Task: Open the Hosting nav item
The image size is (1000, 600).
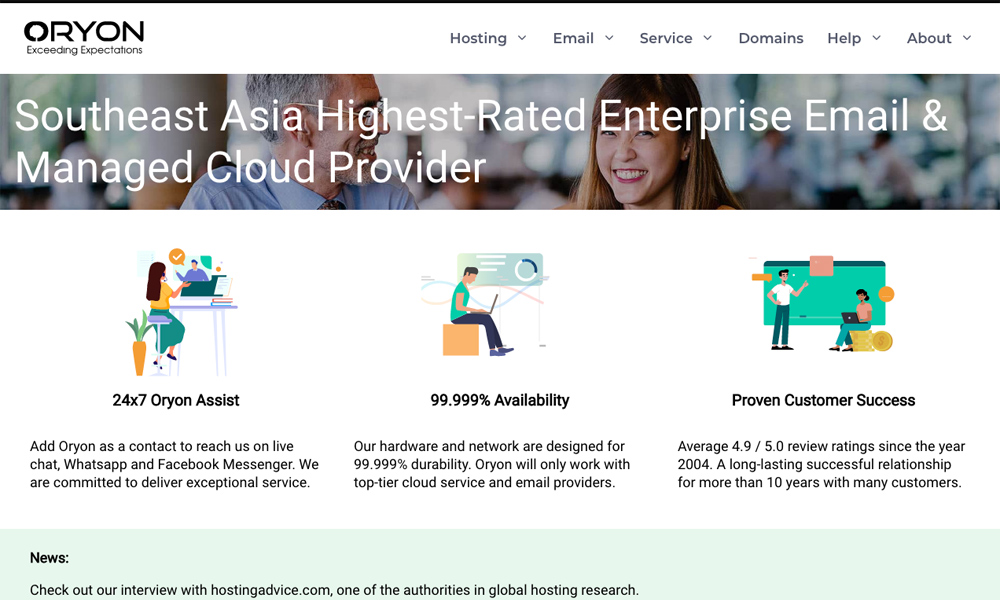Action: click(x=478, y=38)
